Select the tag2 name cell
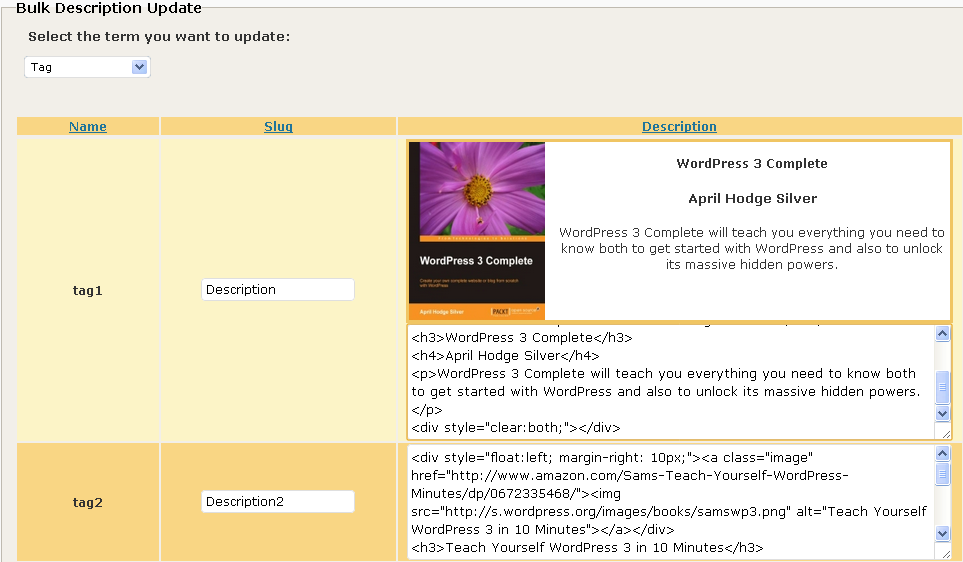The width and height of the screenshot is (963, 562). (x=88, y=502)
